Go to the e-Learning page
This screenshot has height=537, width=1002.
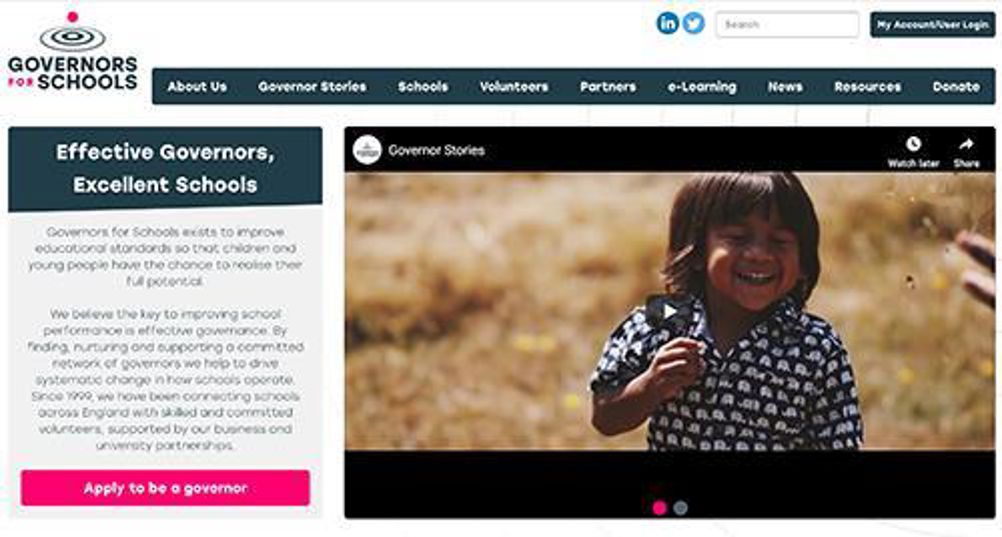(x=702, y=86)
